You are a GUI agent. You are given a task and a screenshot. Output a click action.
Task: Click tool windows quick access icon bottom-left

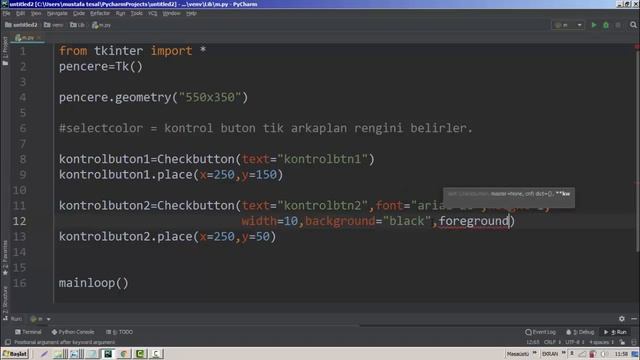7,342
